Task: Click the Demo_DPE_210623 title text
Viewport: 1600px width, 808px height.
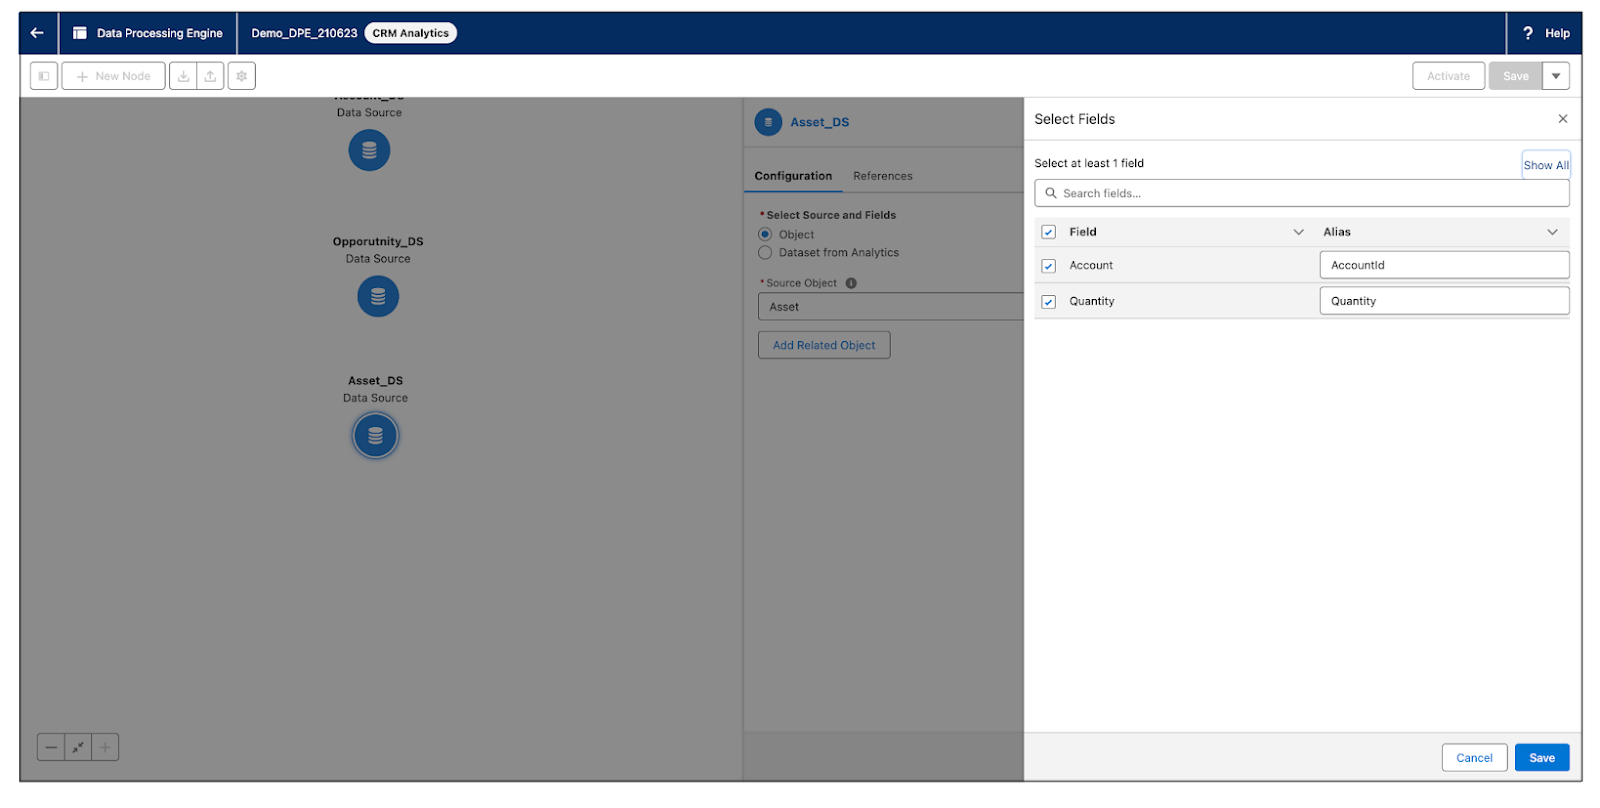Action: point(304,33)
